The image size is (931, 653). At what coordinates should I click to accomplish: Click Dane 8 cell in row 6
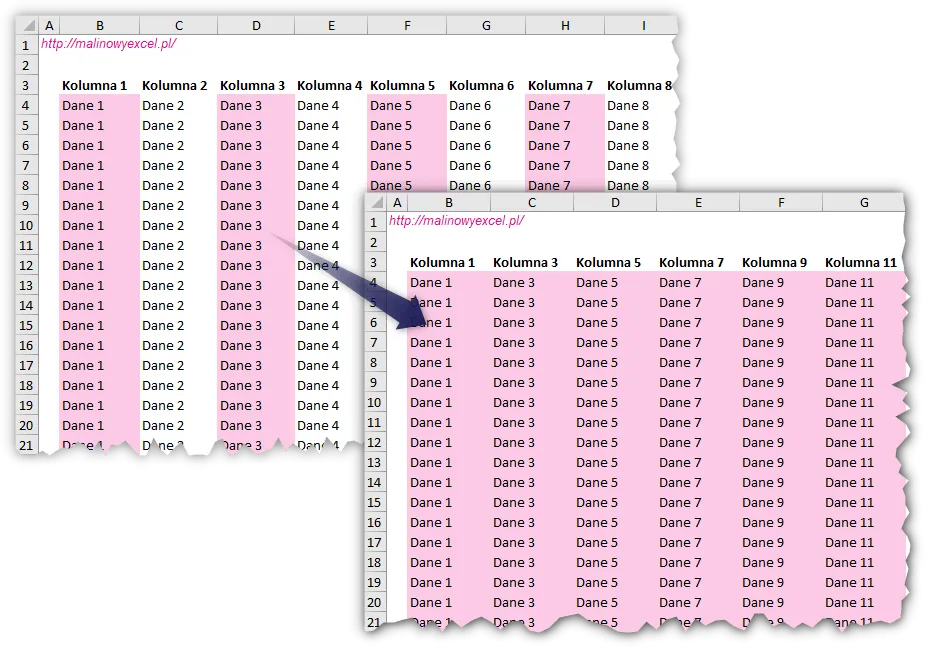point(627,146)
